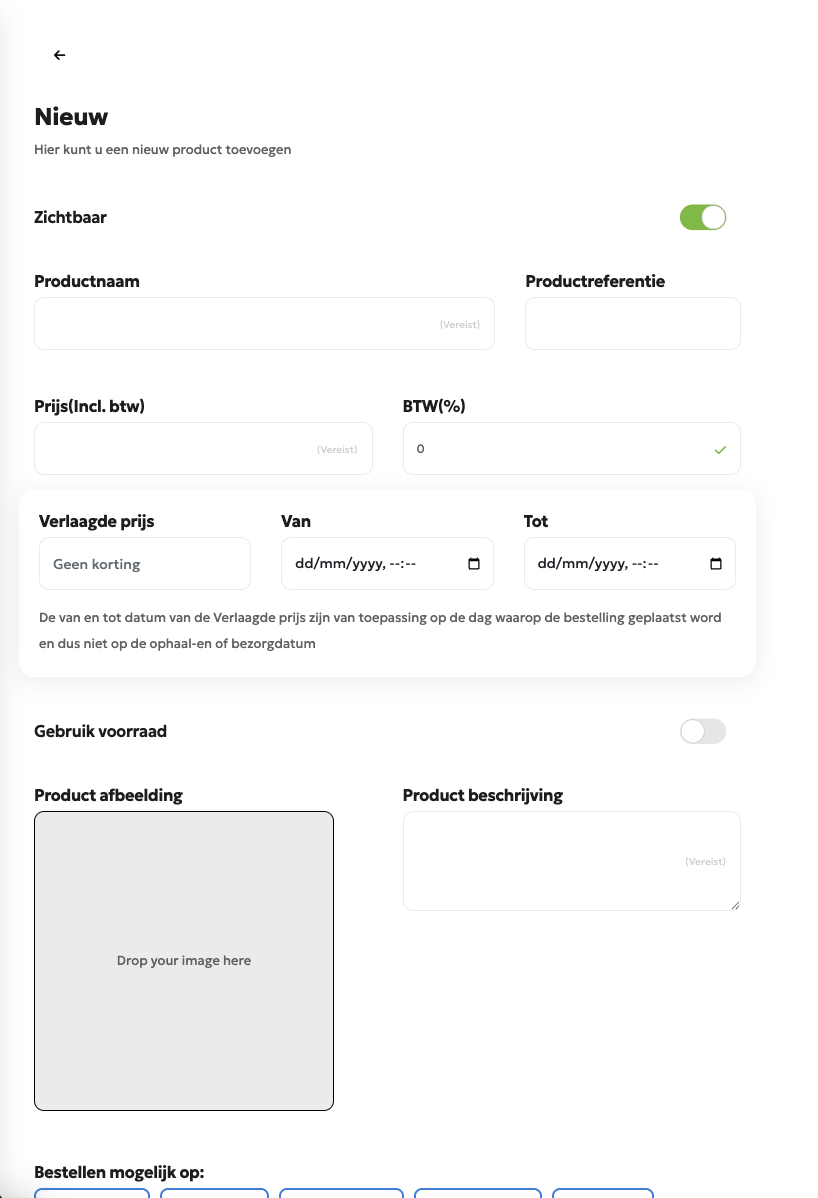Select the third Bestellen mogelijk op option
This screenshot has height=1198, width=818.
tap(341, 1193)
